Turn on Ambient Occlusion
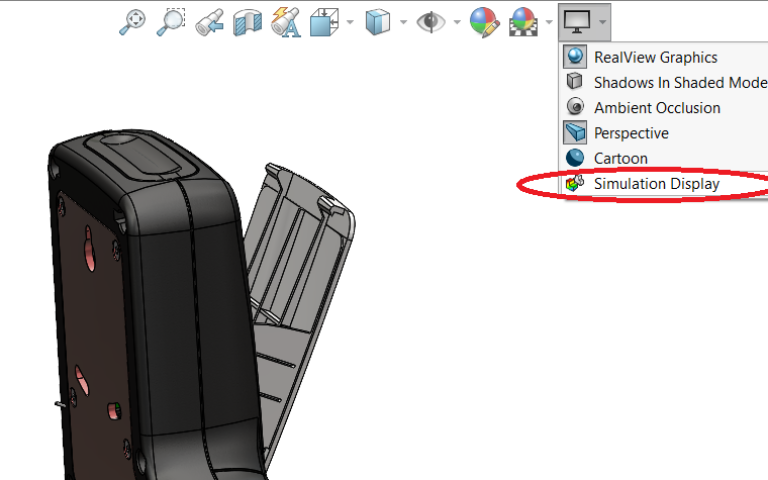Image resolution: width=768 pixels, height=480 pixels. click(656, 108)
